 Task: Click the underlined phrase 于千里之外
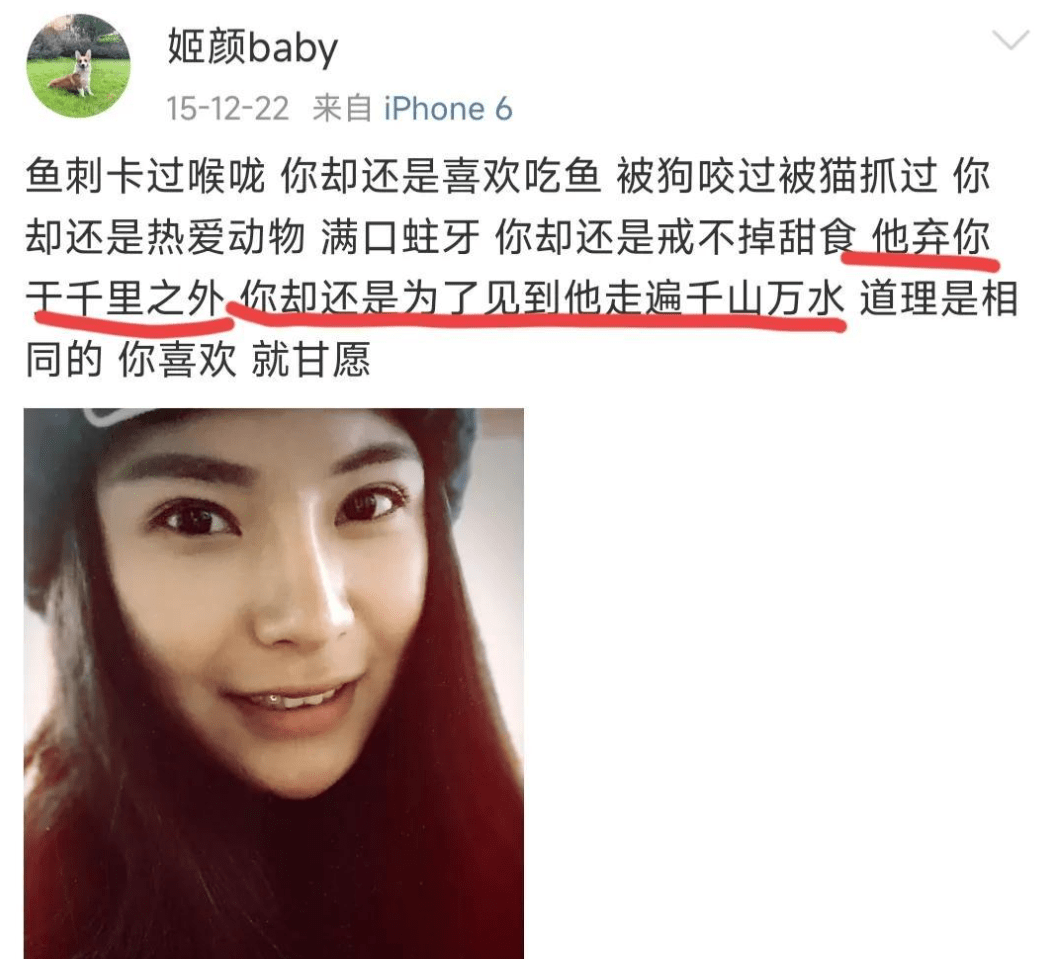125,298
